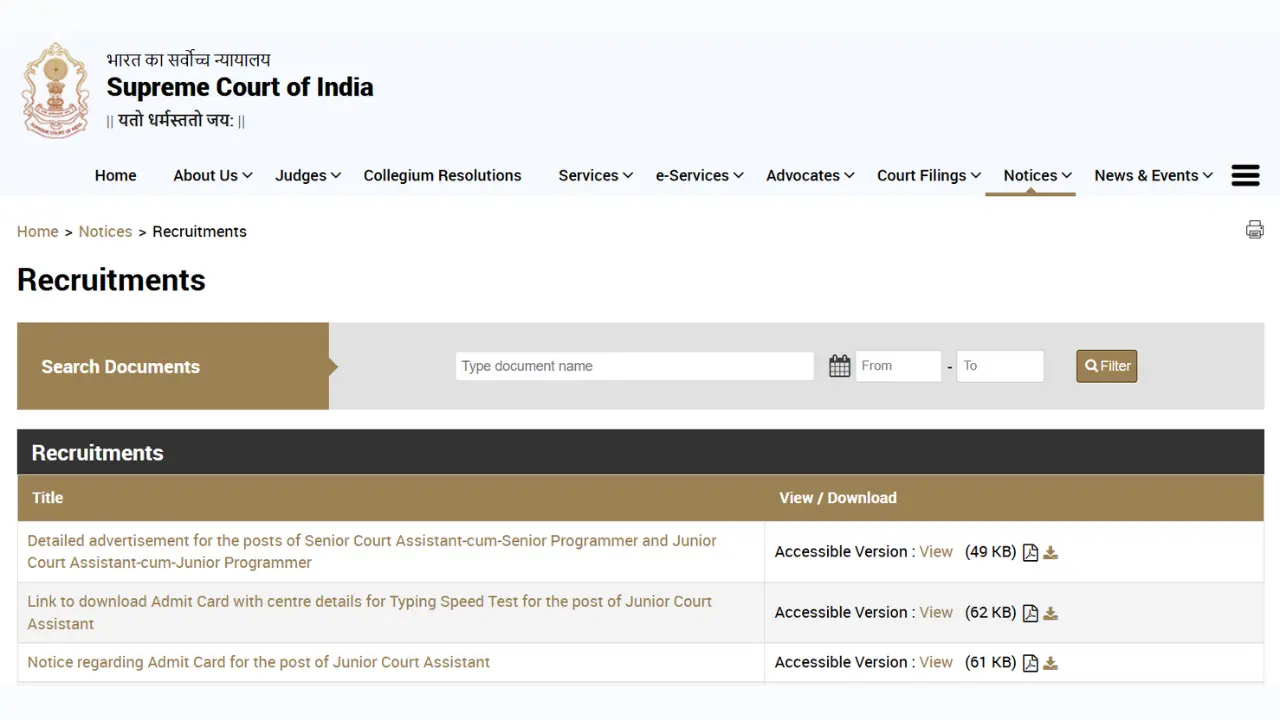The height and width of the screenshot is (720, 1280).
Task: Click the calendar icon in Search Documents
Action: [839, 366]
